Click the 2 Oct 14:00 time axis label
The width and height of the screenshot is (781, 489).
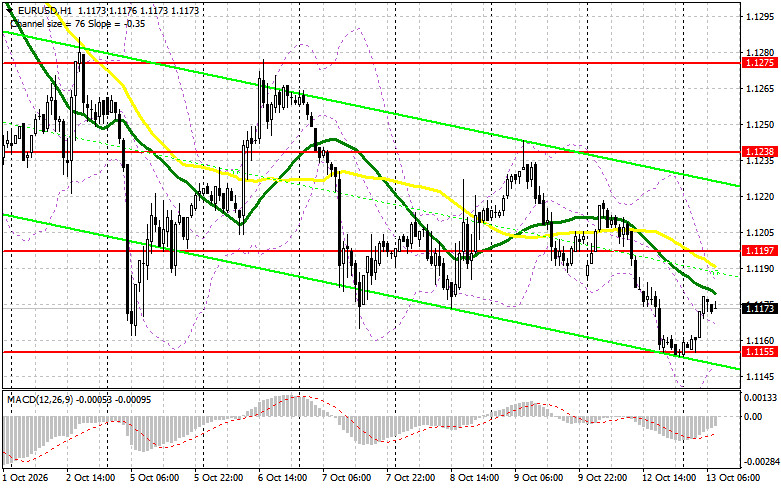click(91, 478)
